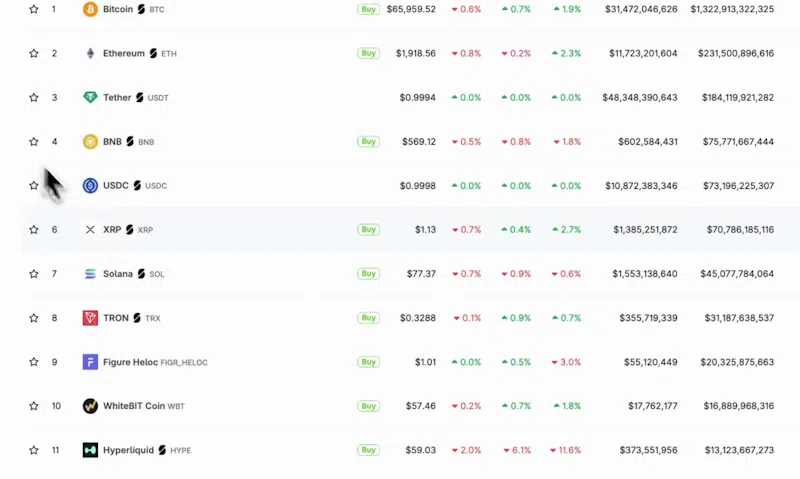This screenshot has width=800, height=479.
Task: Click Buy in the XRP row
Action: pos(368,230)
